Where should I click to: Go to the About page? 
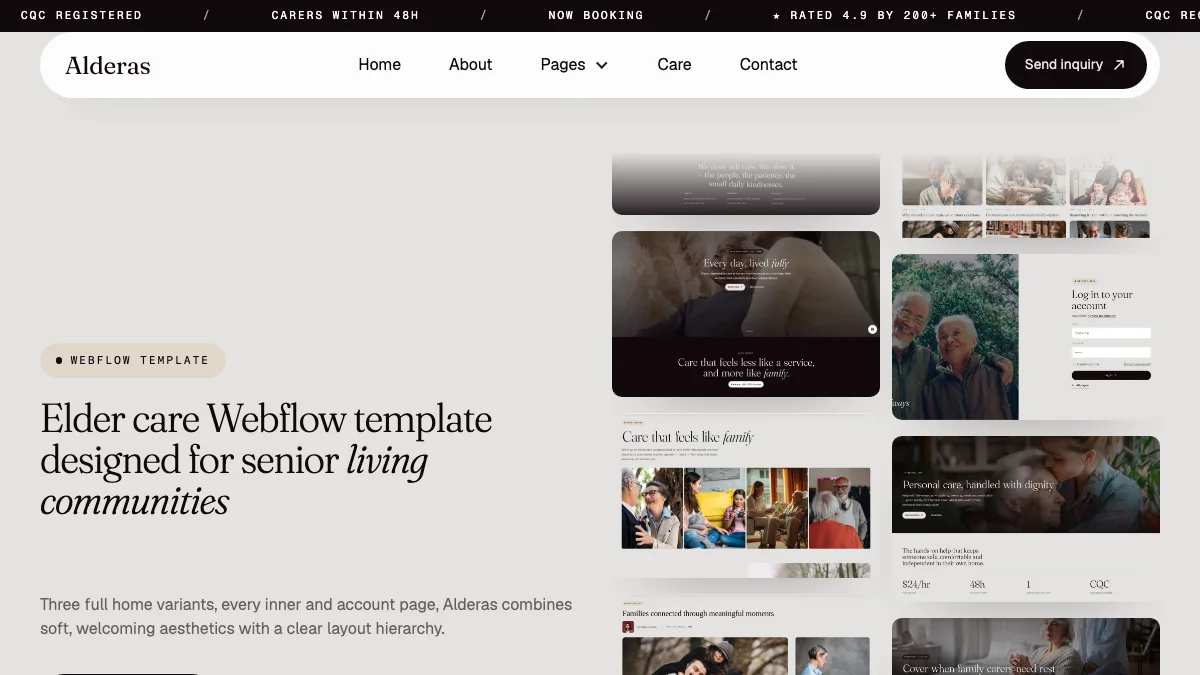coord(470,64)
